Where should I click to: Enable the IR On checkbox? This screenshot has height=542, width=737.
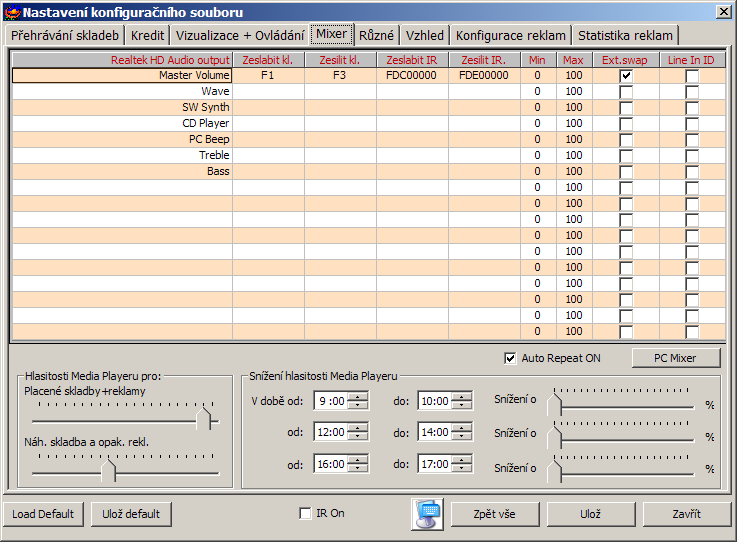point(305,513)
